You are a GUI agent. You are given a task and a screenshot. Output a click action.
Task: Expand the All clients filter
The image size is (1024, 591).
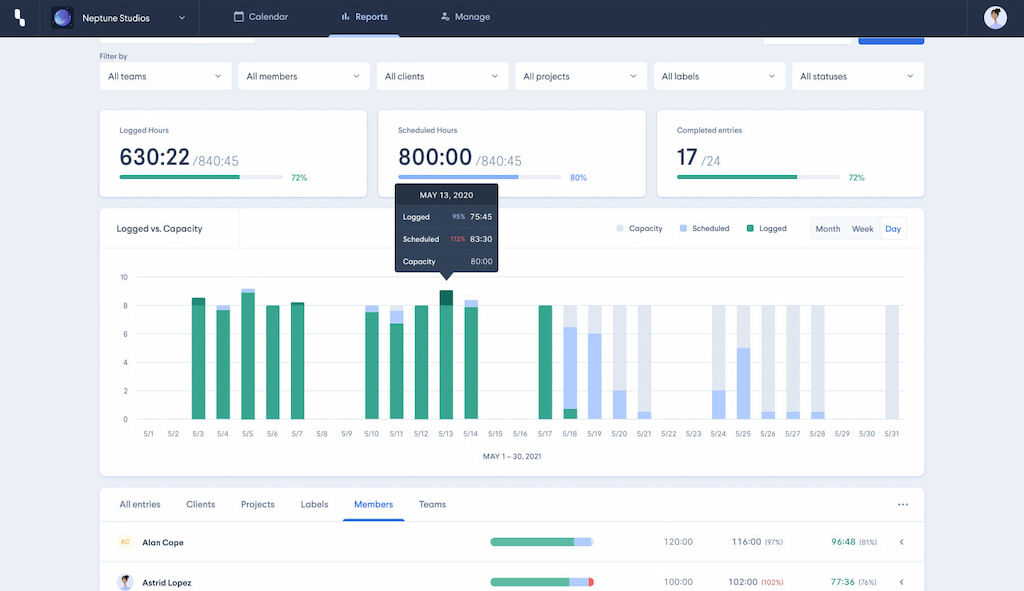pyautogui.click(x=442, y=75)
